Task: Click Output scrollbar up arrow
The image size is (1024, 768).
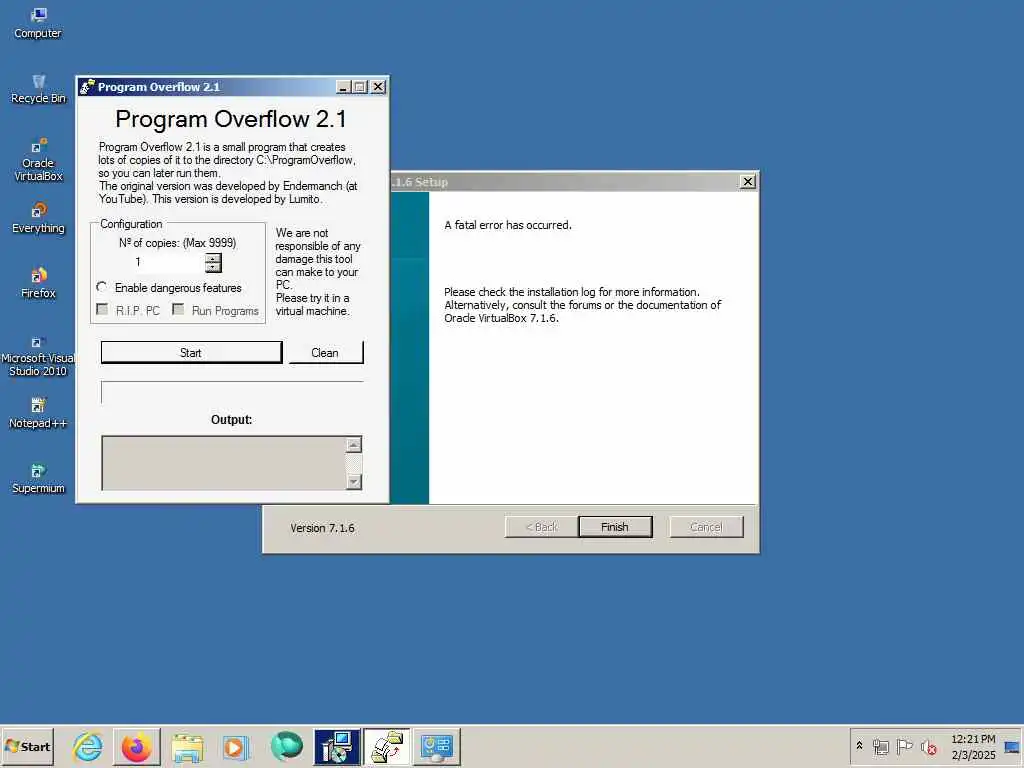Action: pos(353,445)
